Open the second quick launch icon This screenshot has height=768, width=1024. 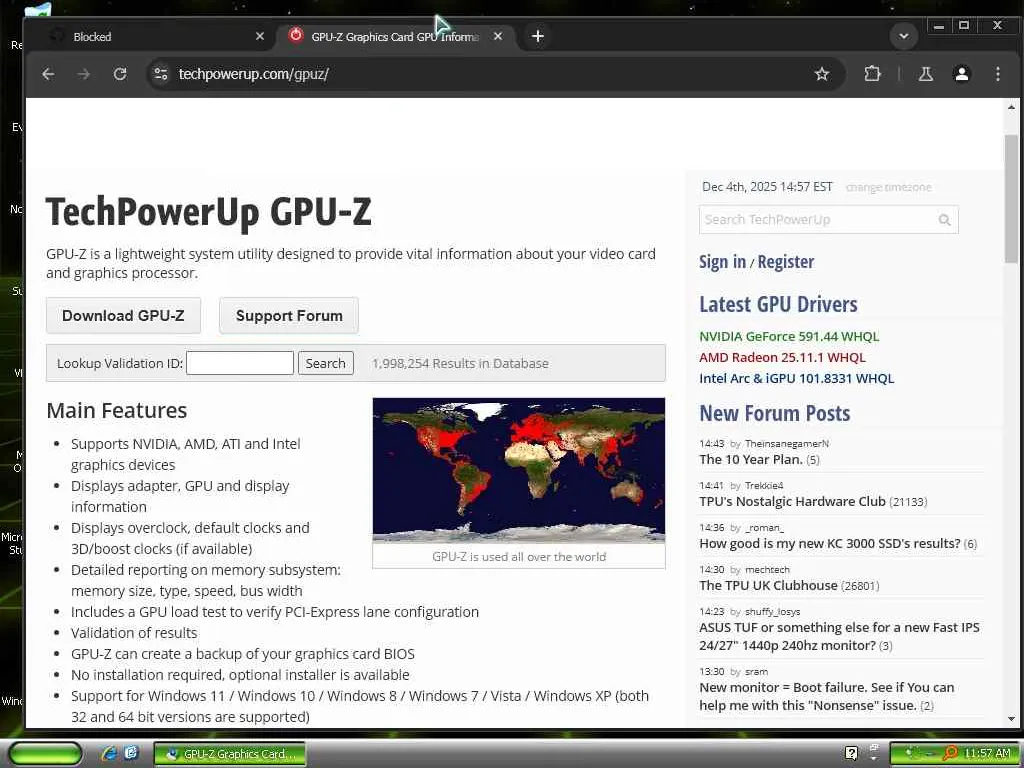point(131,753)
